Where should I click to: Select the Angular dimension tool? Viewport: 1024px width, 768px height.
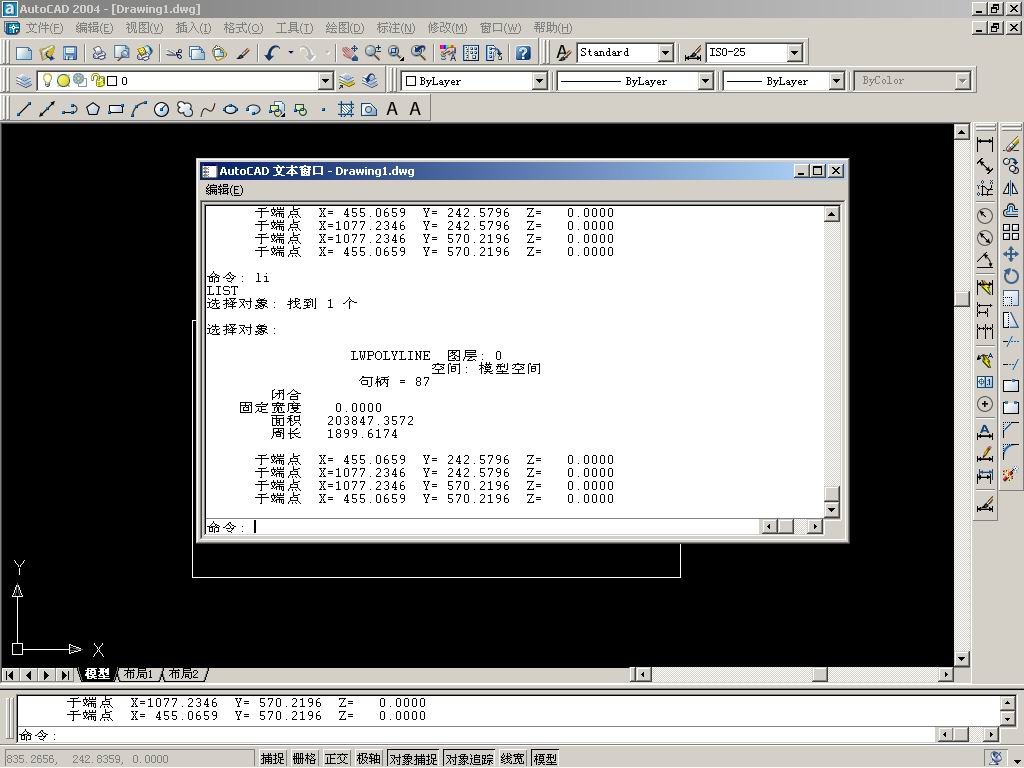pos(985,259)
